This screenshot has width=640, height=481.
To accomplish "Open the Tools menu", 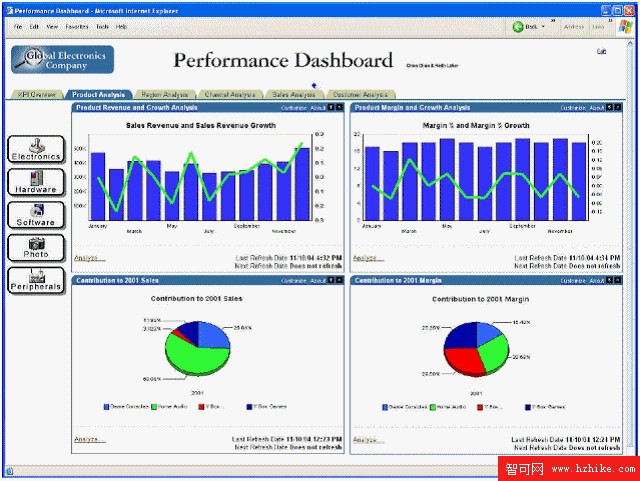I will (102, 27).
